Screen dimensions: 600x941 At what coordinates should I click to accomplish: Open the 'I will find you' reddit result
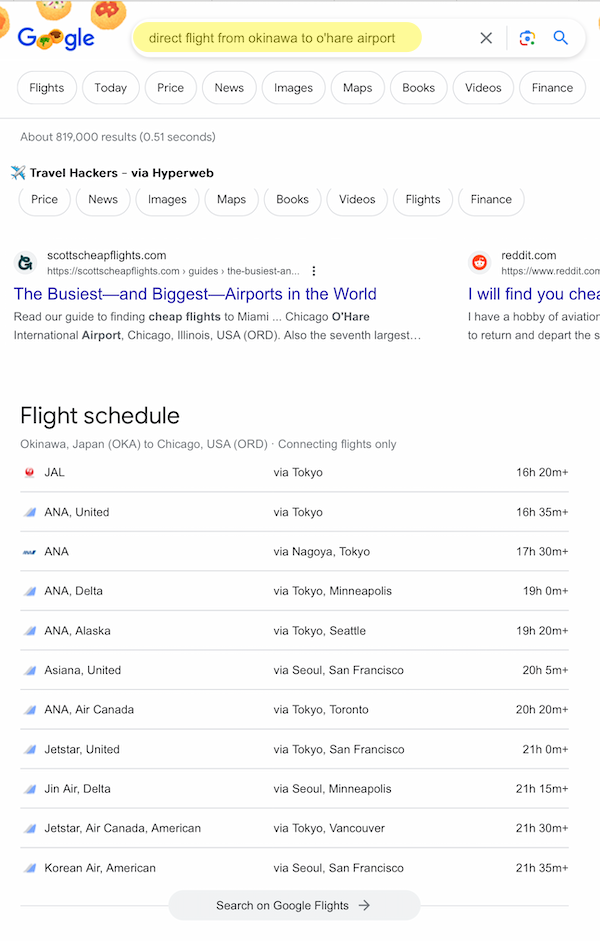point(534,294)
